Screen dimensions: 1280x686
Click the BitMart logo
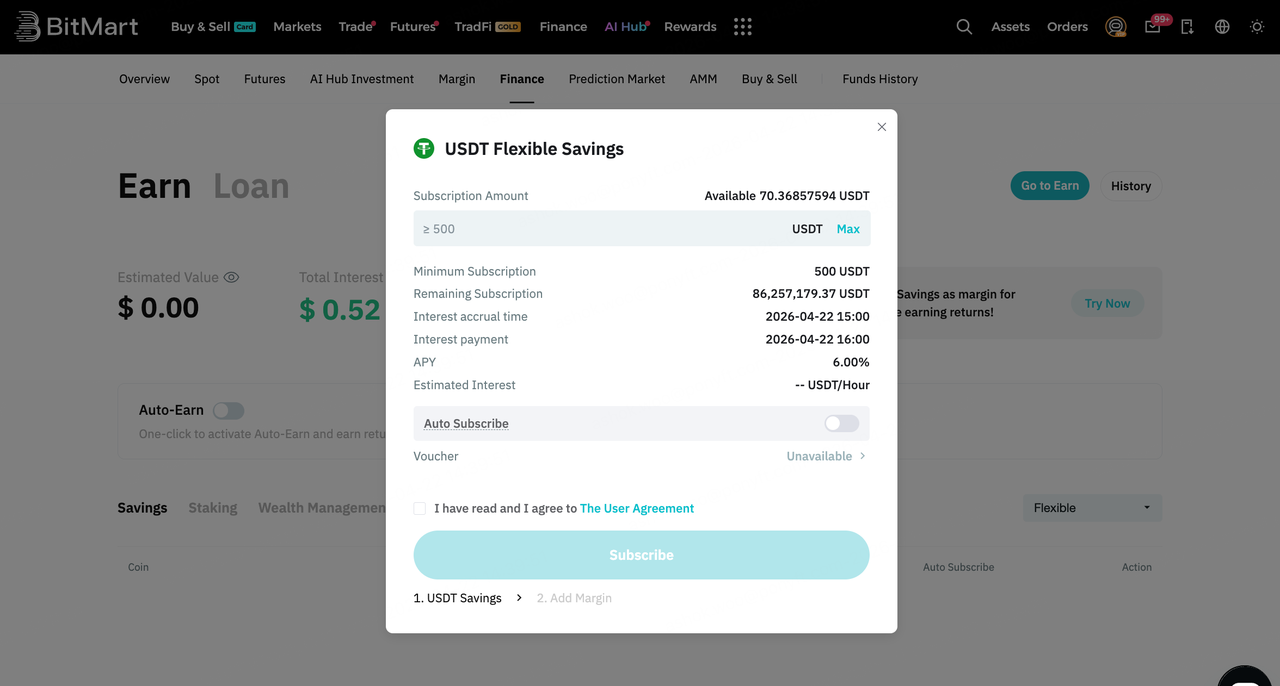click(76, 27)
